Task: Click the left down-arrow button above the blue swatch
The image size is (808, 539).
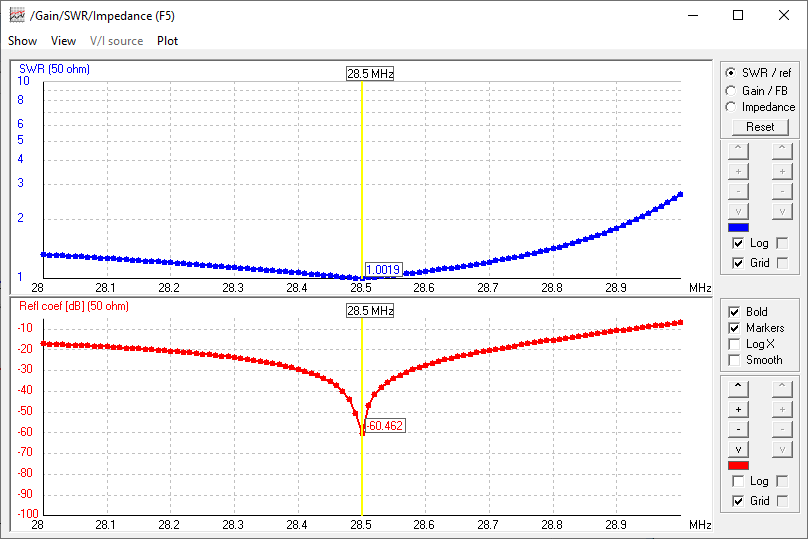Action: click(x=738, y=212)
